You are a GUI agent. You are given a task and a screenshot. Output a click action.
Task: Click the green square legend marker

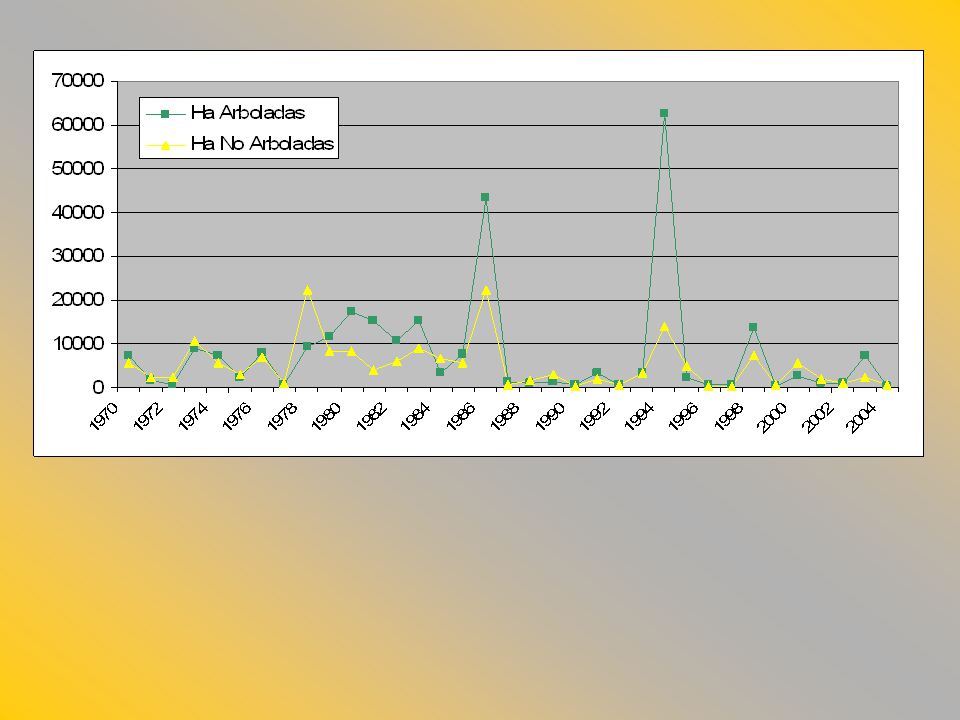165,113
